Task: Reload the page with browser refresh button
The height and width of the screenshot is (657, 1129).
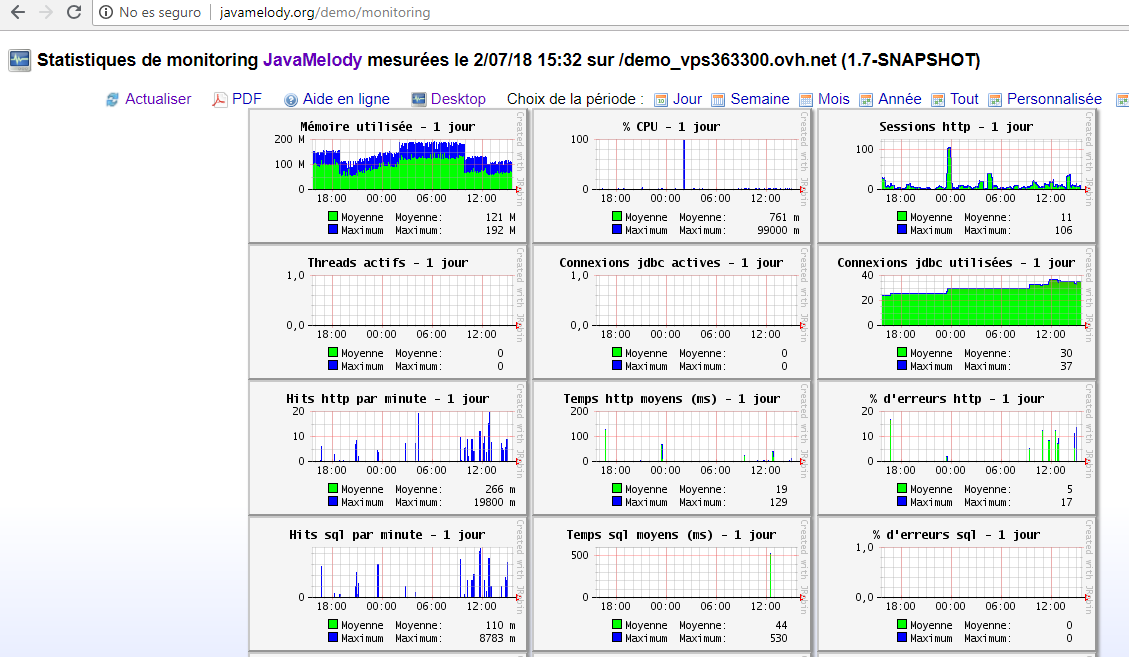Action: [74, 13]
